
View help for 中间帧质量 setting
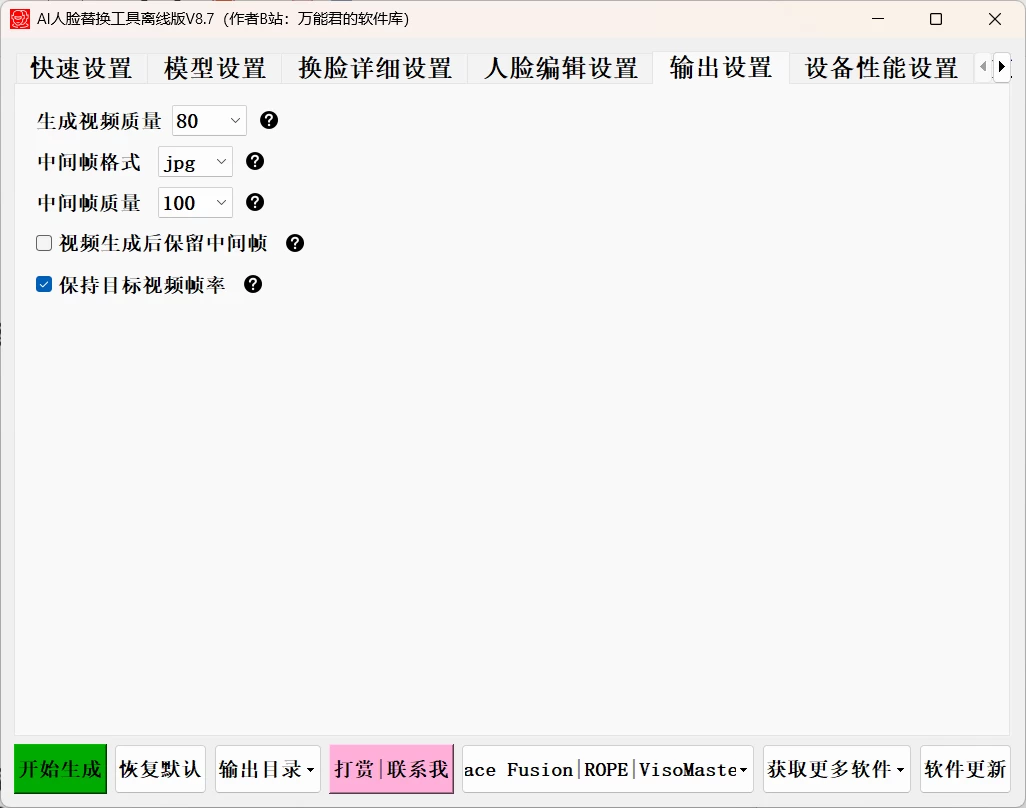click(254, 202)
